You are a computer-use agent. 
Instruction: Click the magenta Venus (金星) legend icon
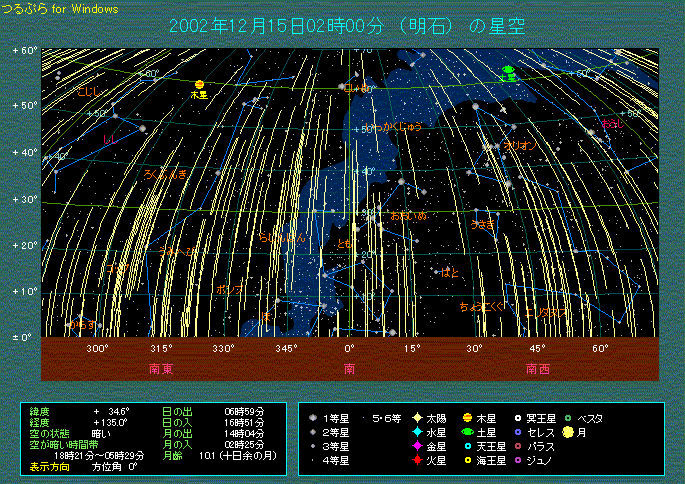point(416,446)
